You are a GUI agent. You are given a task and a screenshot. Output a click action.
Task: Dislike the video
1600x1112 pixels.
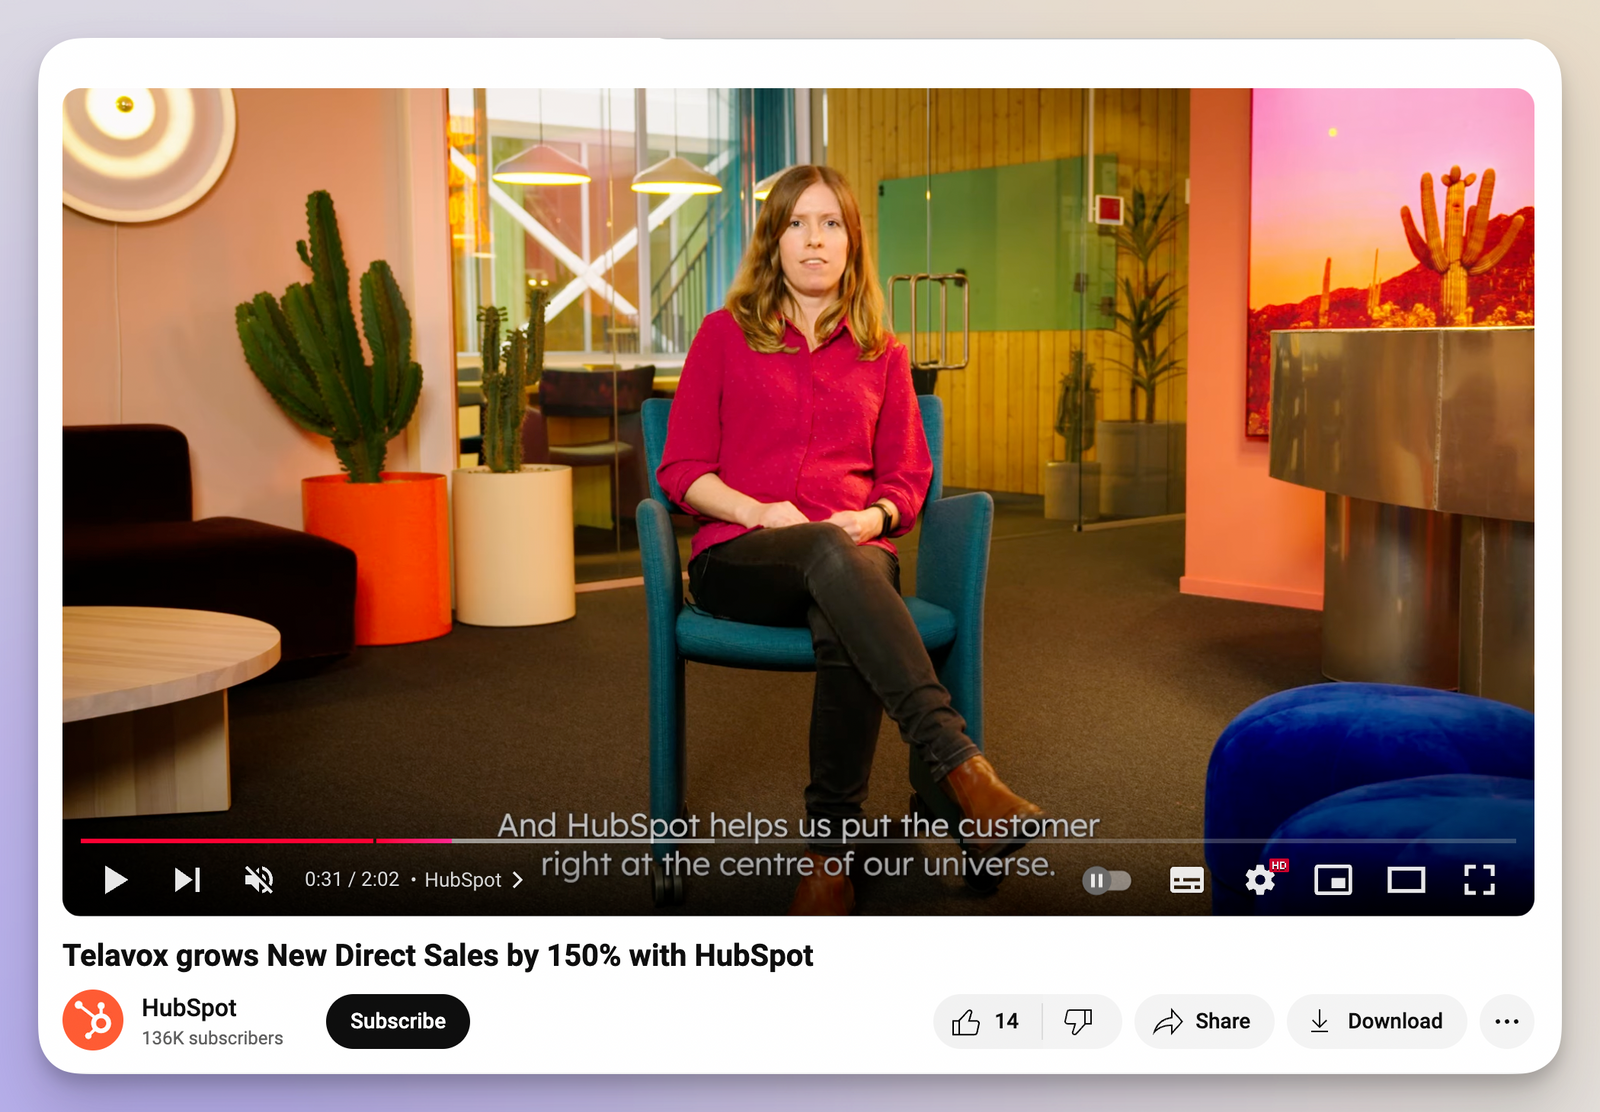click(1080, 1021)
